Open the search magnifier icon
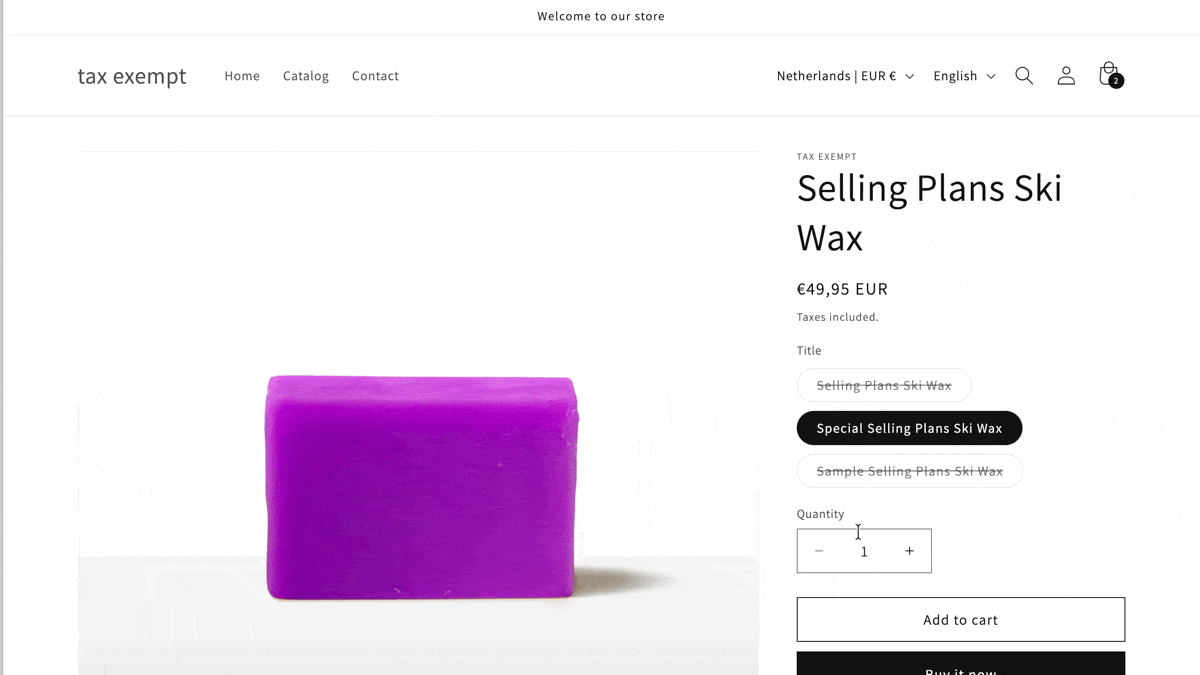Screen dimensions: 1200x675 [x=1024, y=76]
